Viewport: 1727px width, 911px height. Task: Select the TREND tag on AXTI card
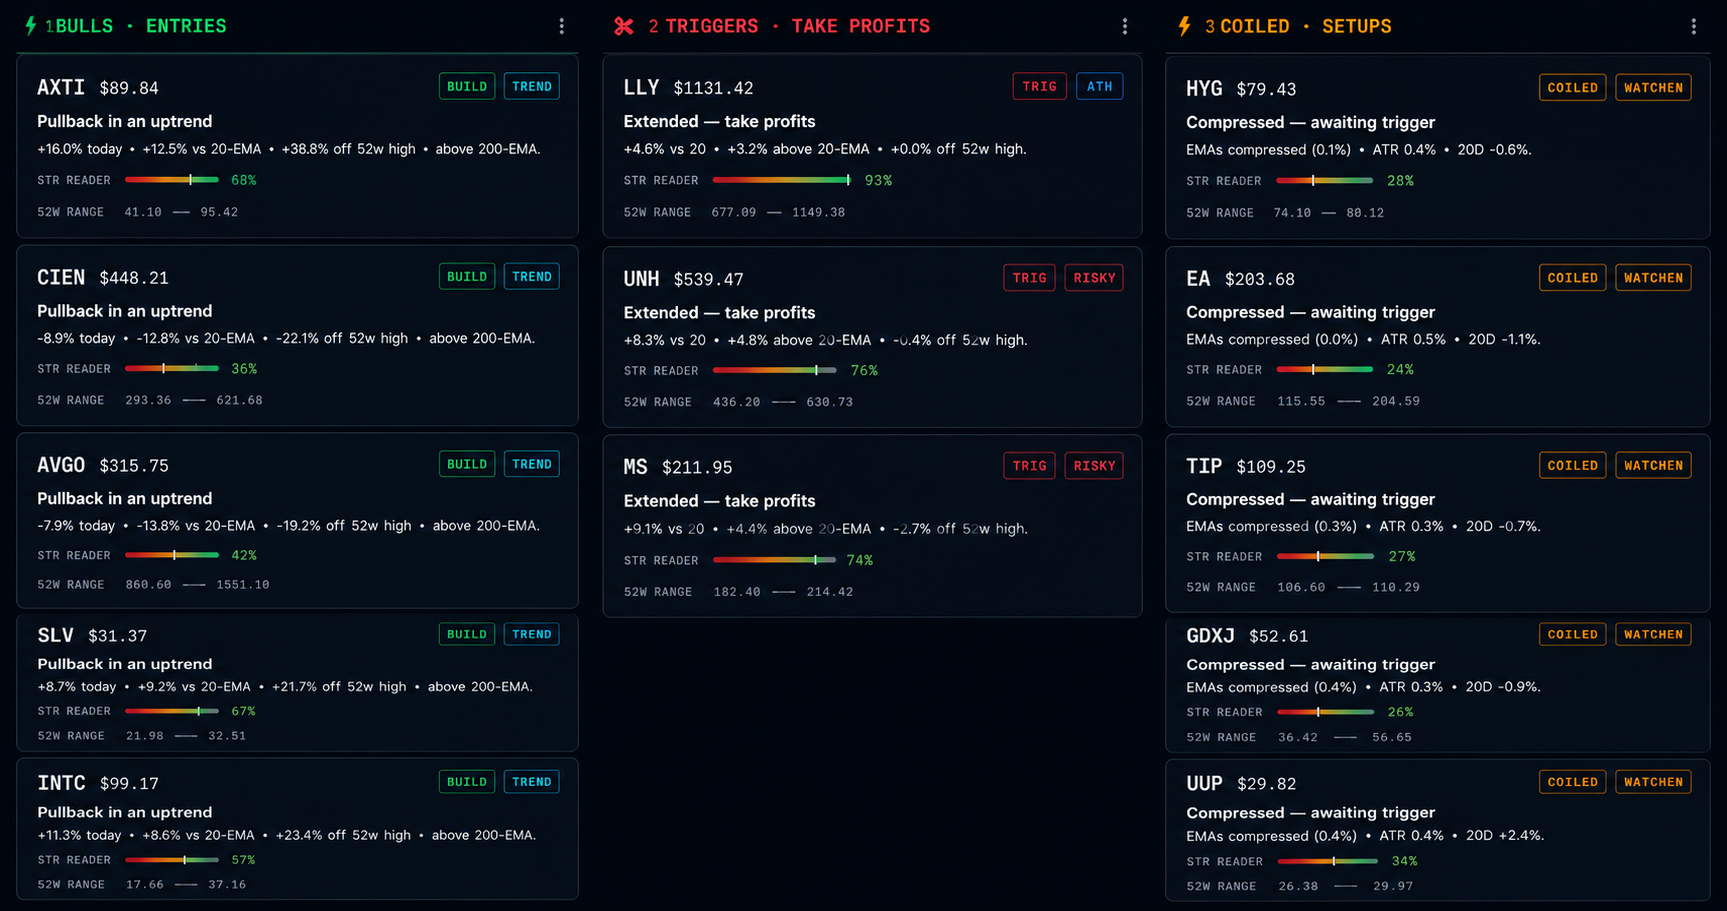tap(532, 86)
